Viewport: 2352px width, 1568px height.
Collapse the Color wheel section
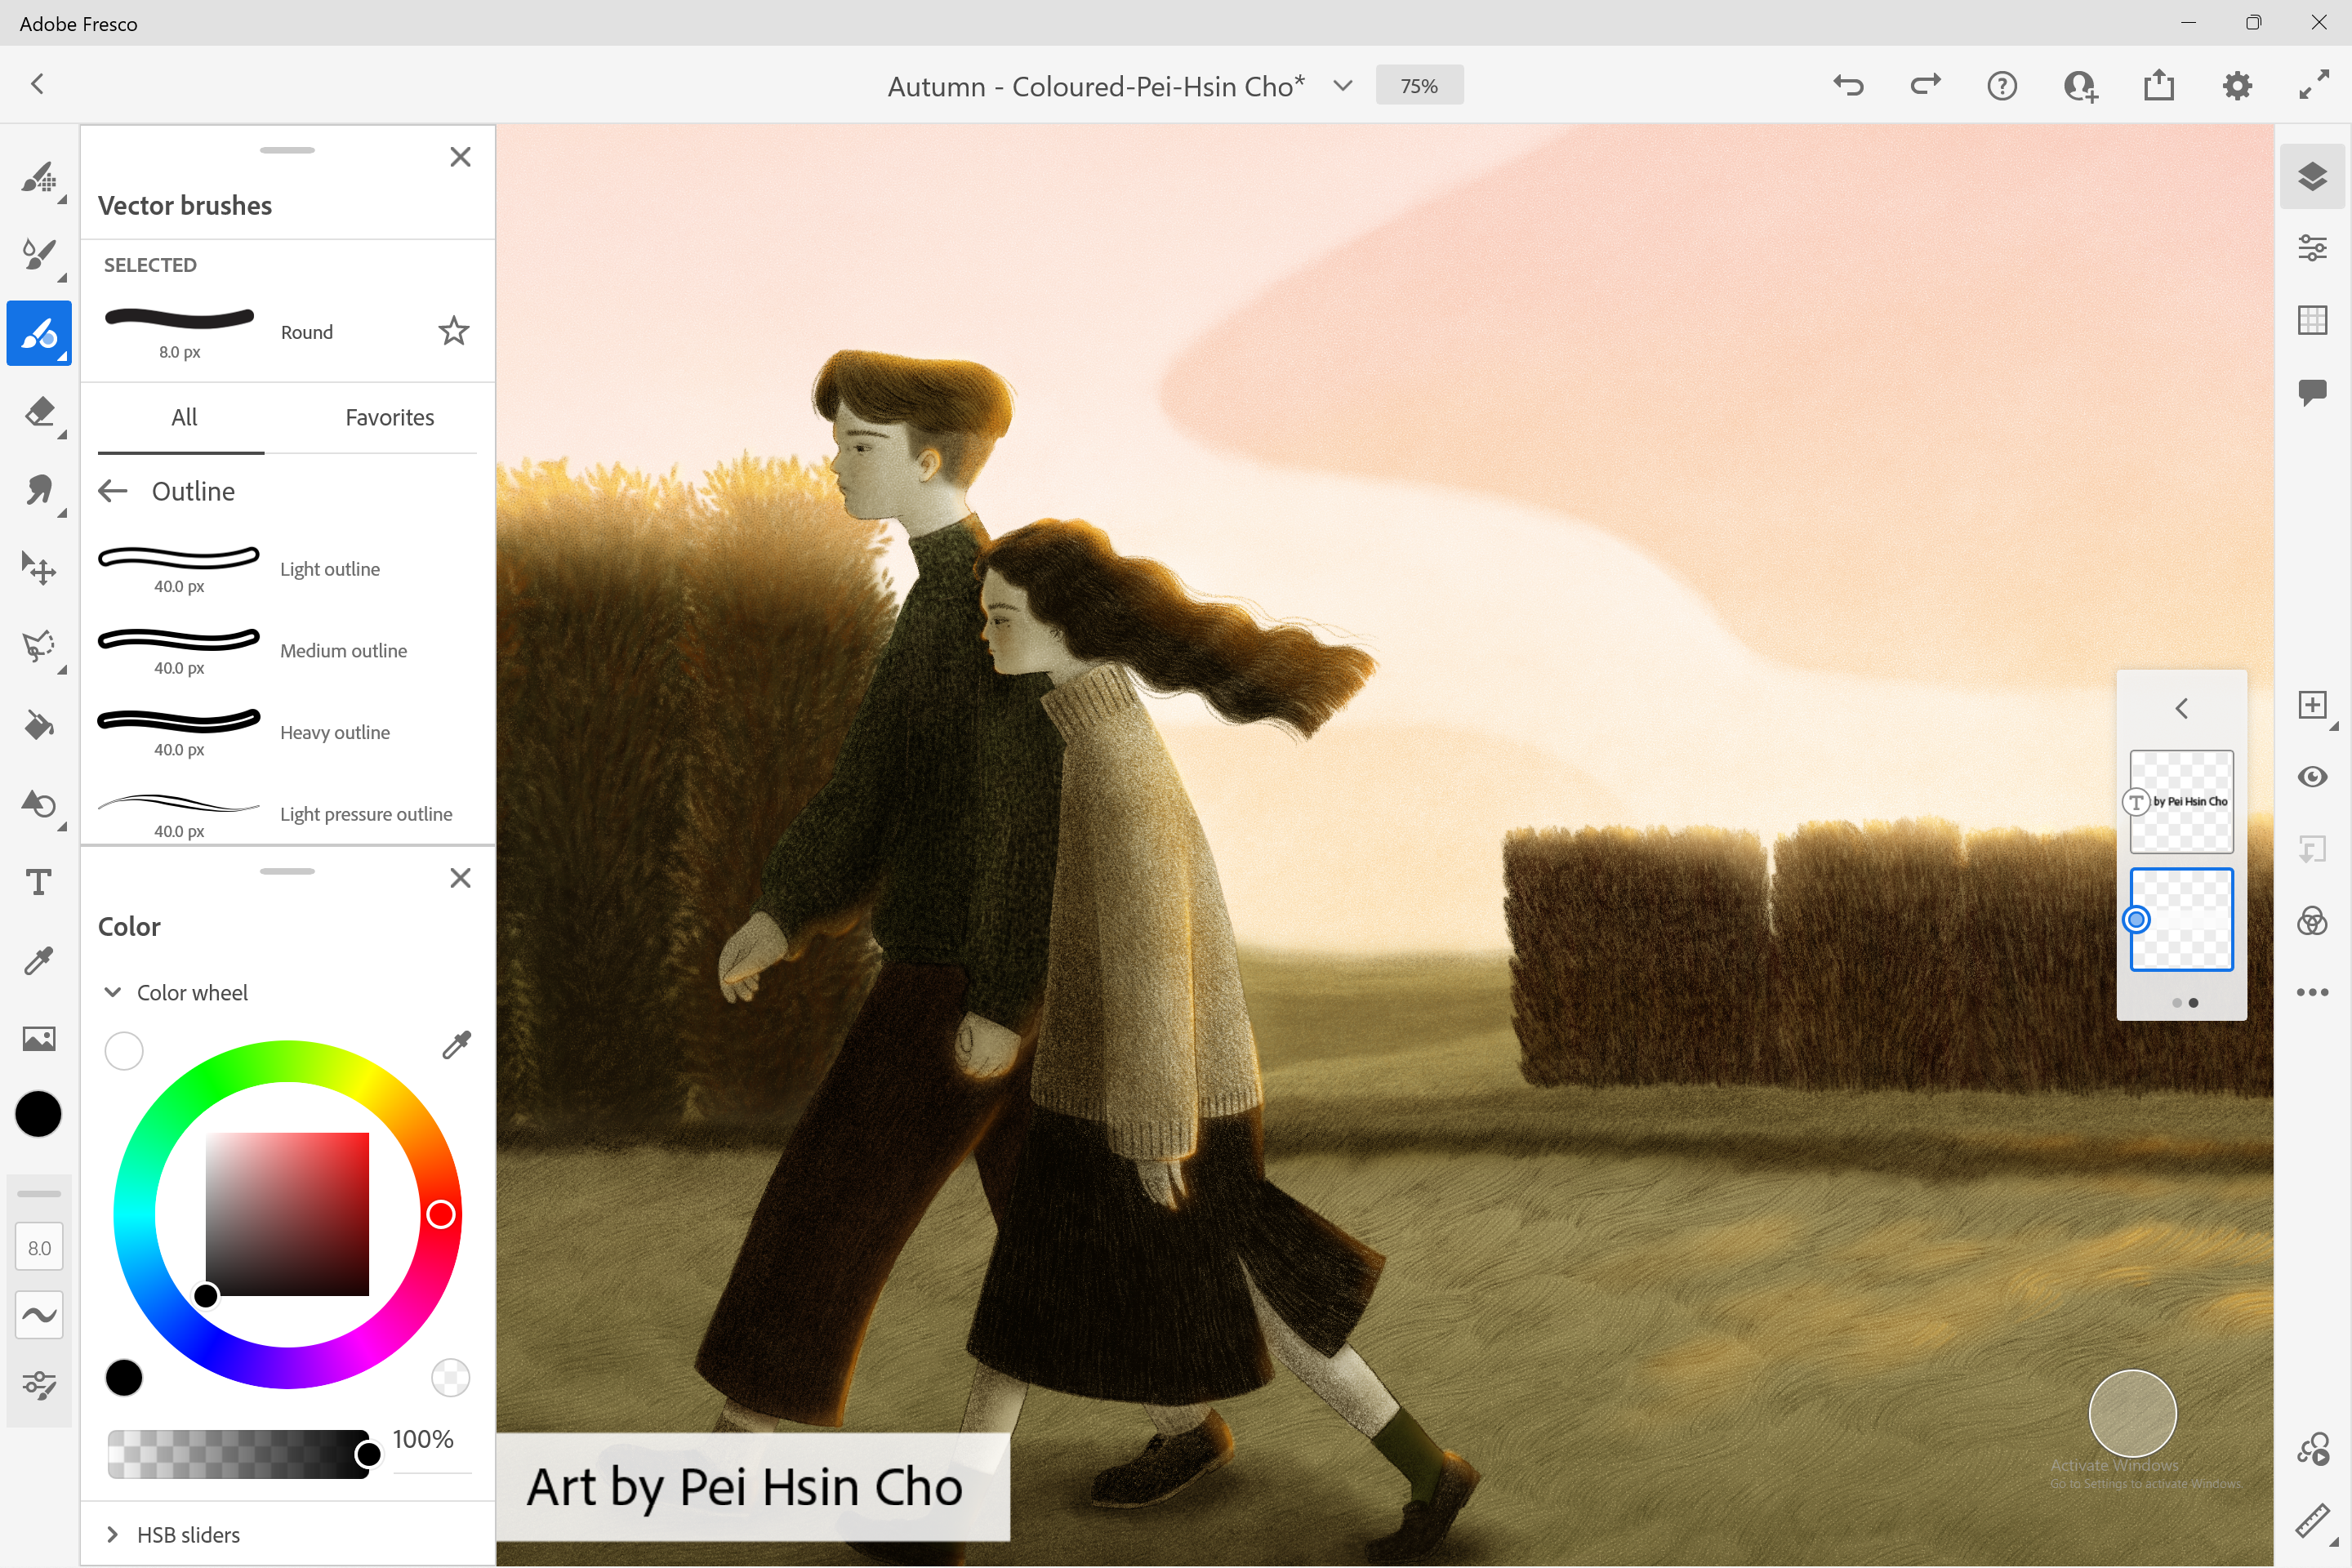(x=111, y=991)
